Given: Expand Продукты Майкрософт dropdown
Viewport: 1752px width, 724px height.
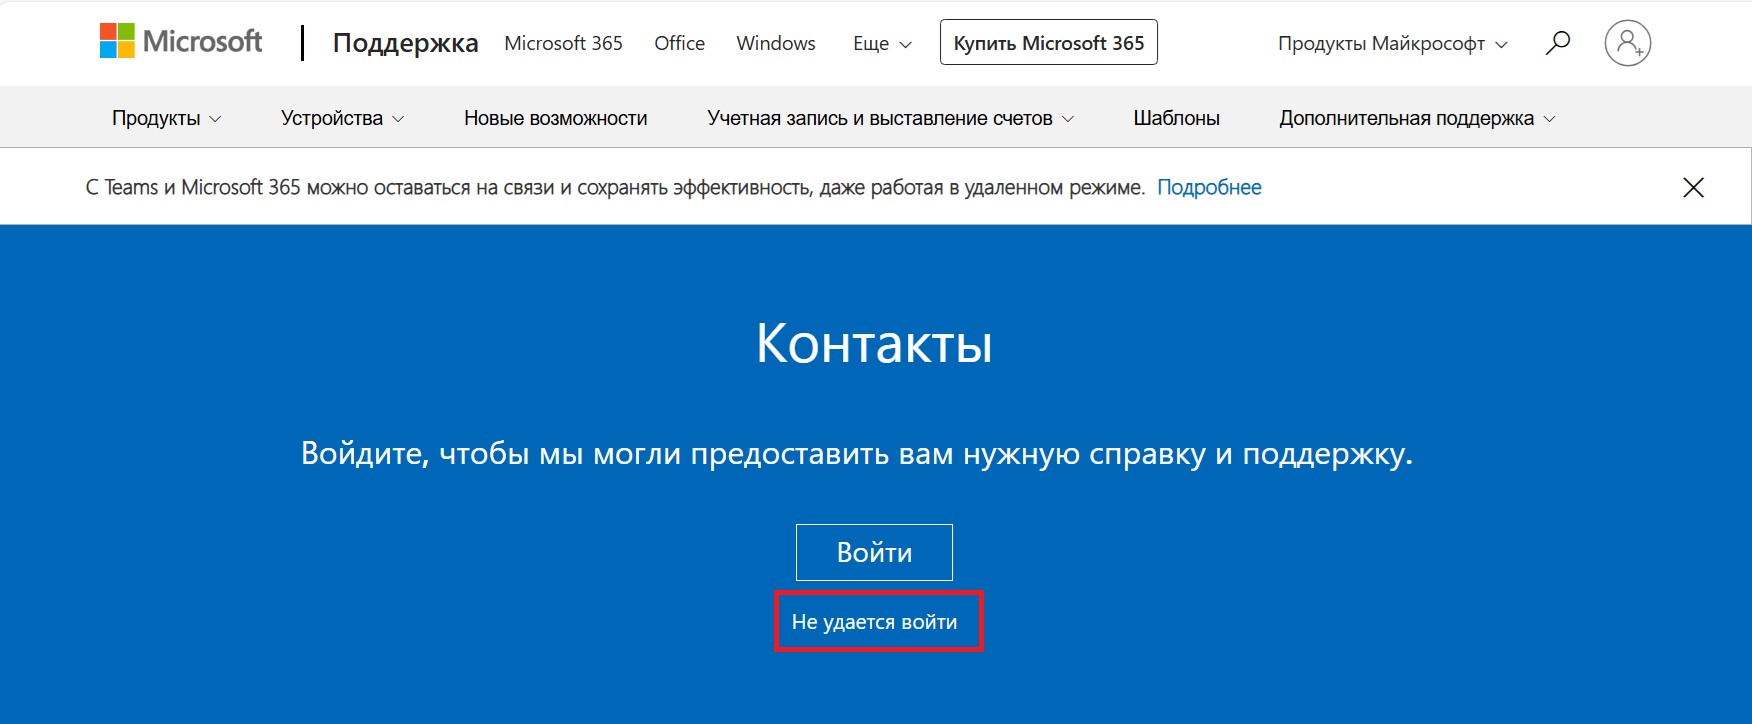Looking at the screenshot, I should 1392,43.
